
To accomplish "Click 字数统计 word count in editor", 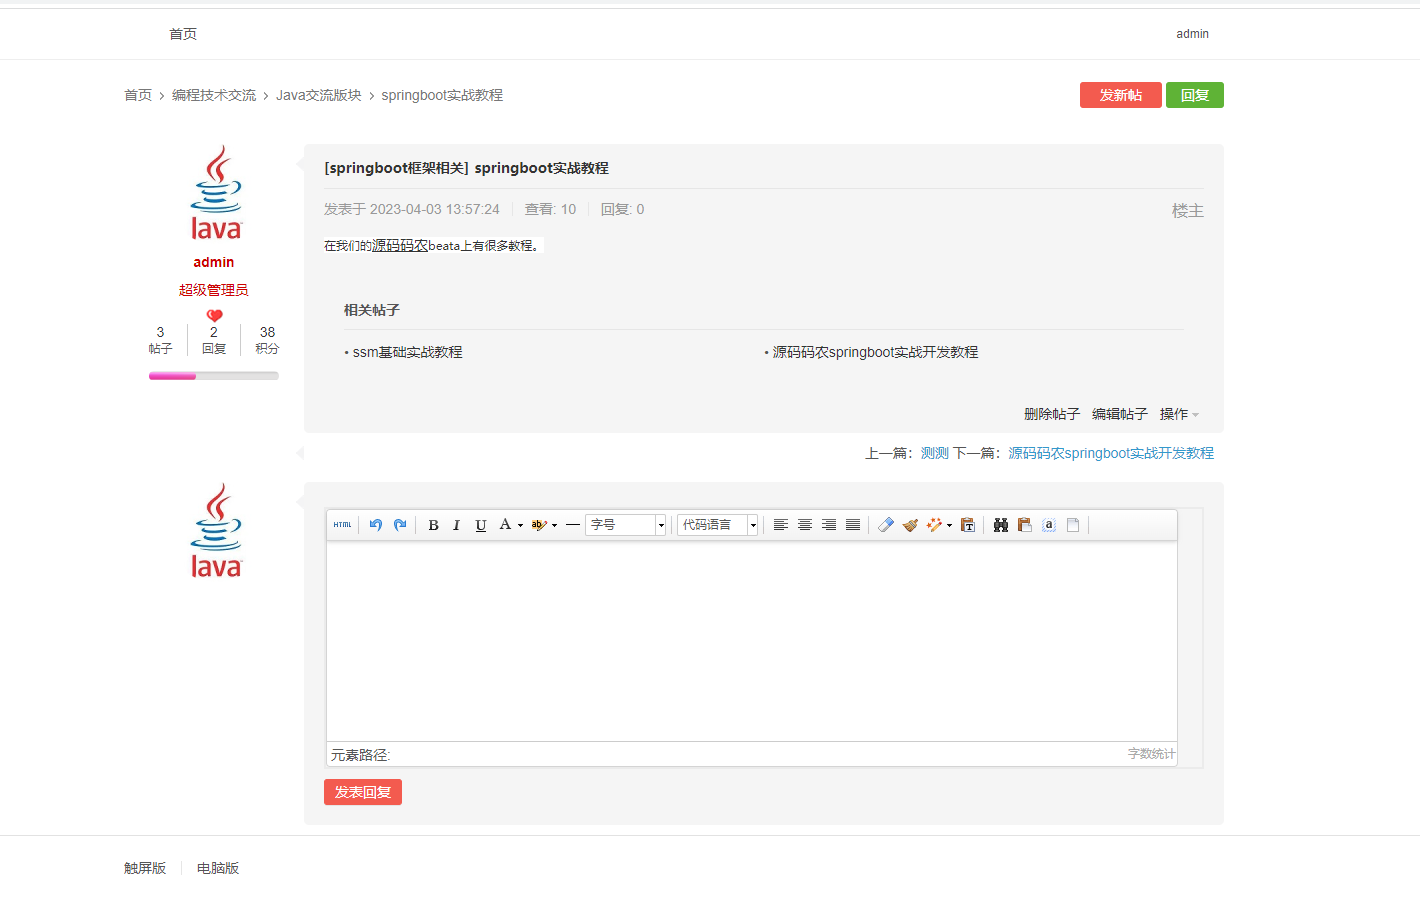I will (x=1151, y=754).
